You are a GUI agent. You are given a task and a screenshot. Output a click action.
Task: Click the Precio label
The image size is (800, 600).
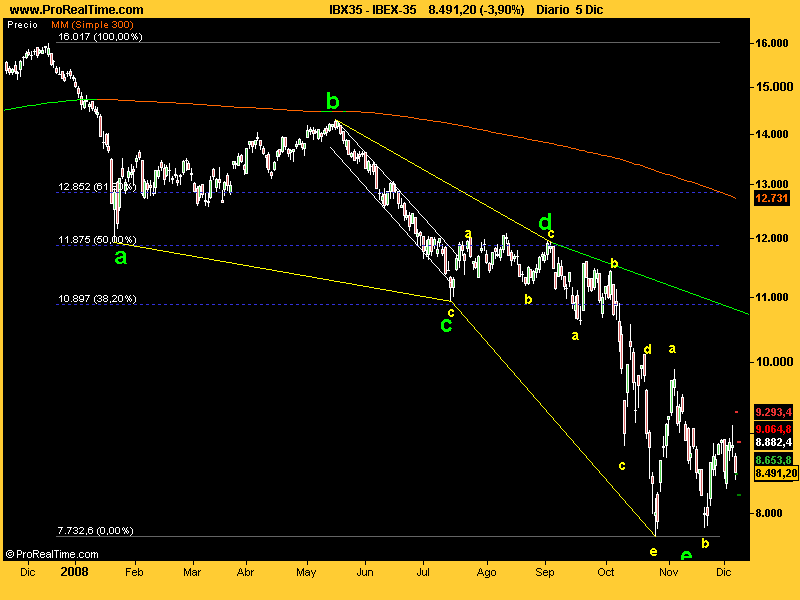pos(22,24)
